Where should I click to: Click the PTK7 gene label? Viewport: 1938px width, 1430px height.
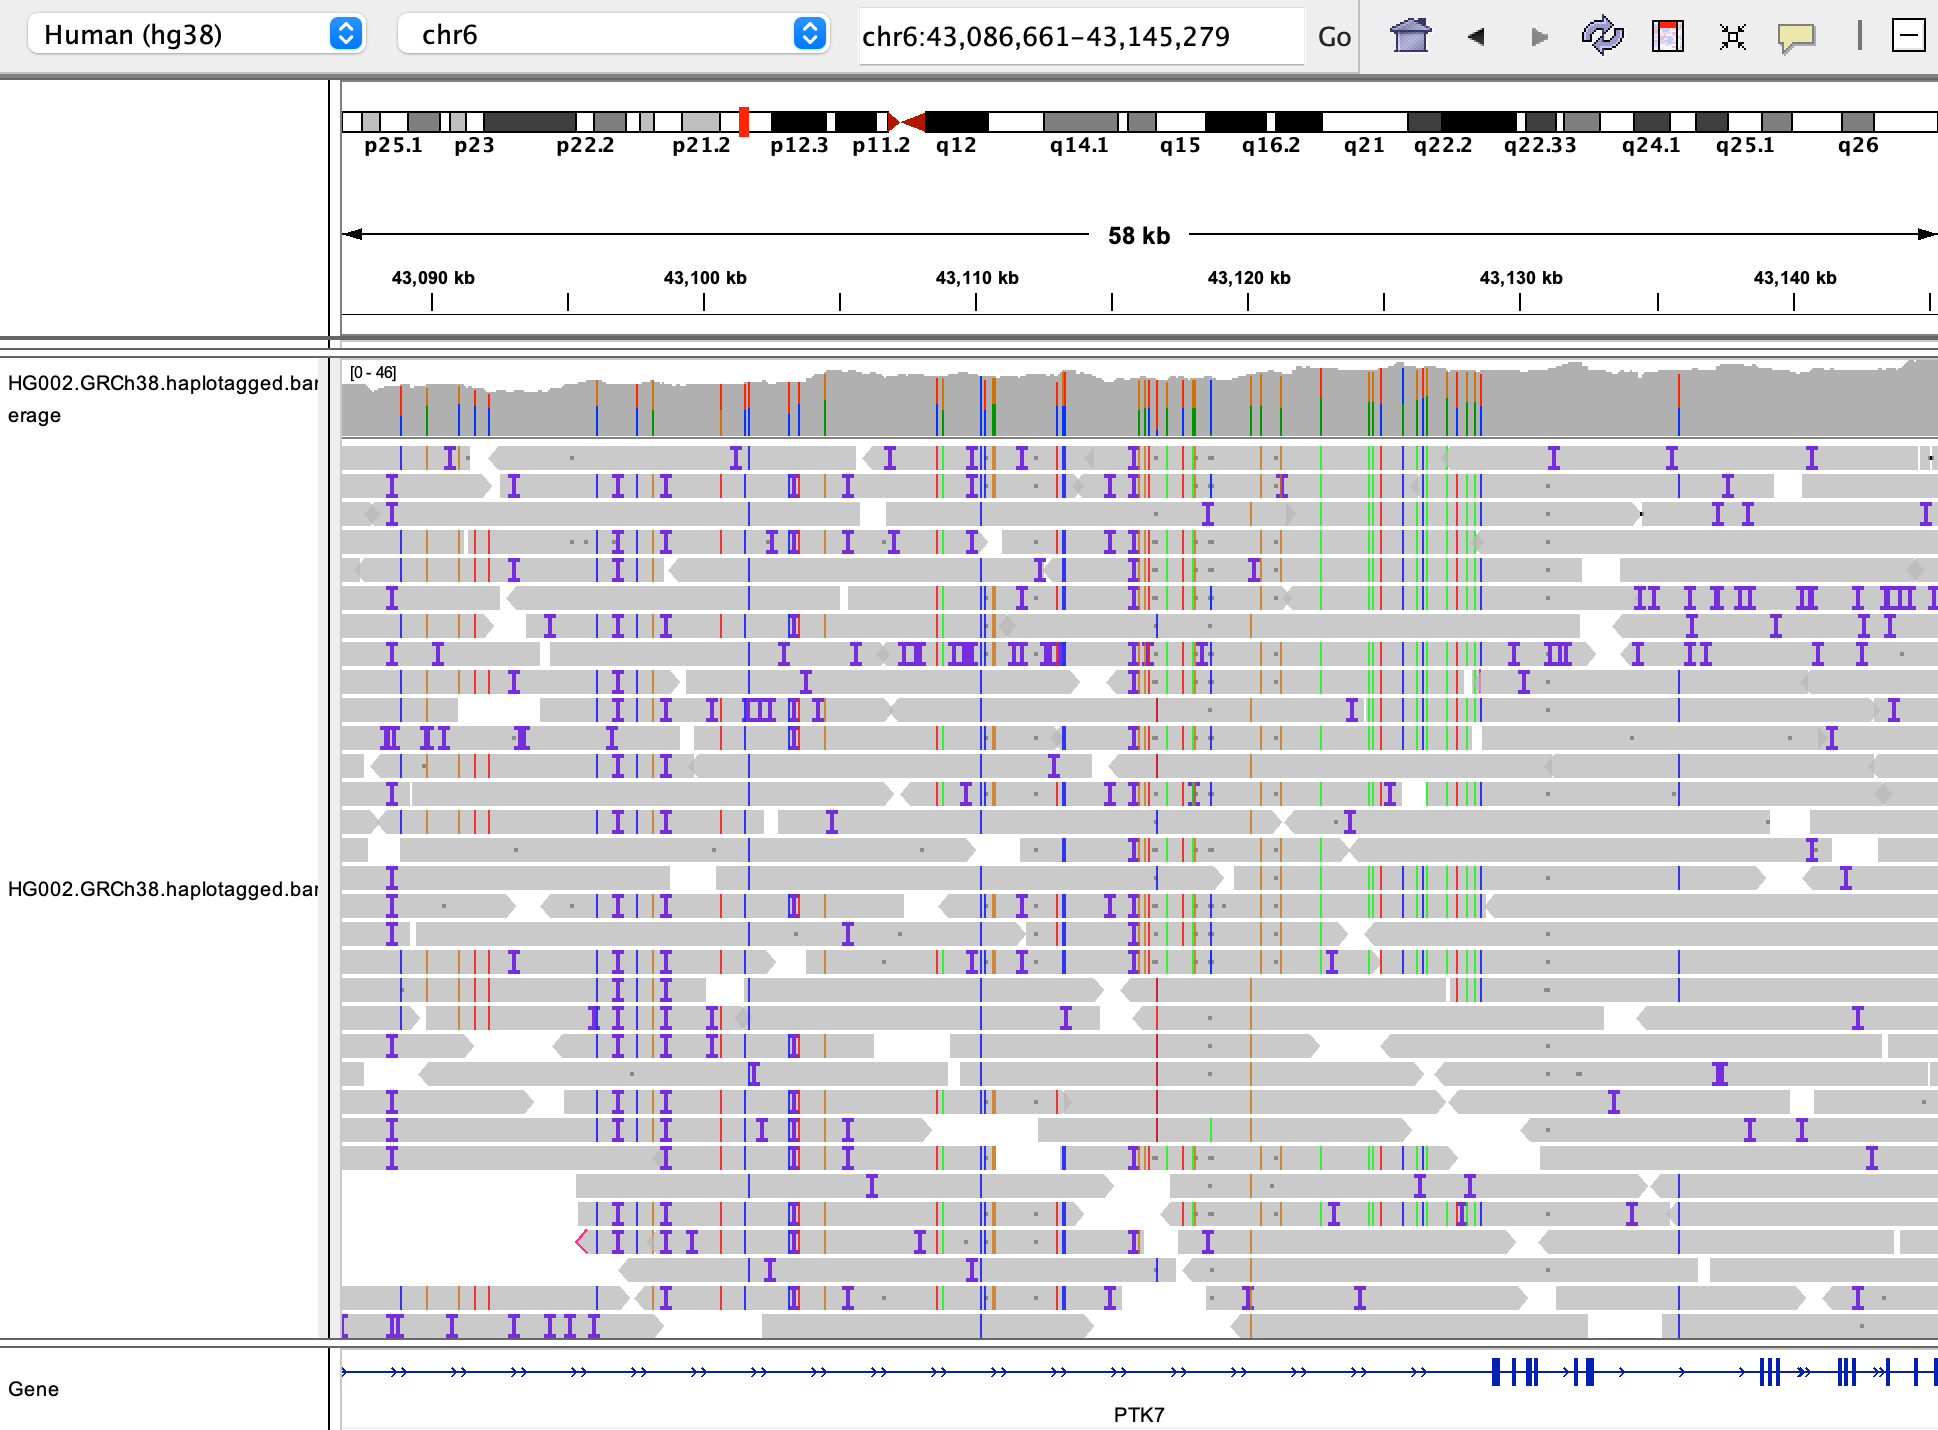[x=1139, y=1415]
